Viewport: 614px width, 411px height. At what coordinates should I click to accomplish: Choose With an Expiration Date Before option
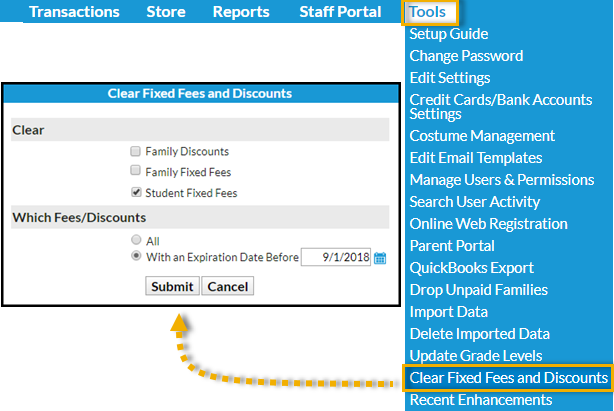pos(136,256)
